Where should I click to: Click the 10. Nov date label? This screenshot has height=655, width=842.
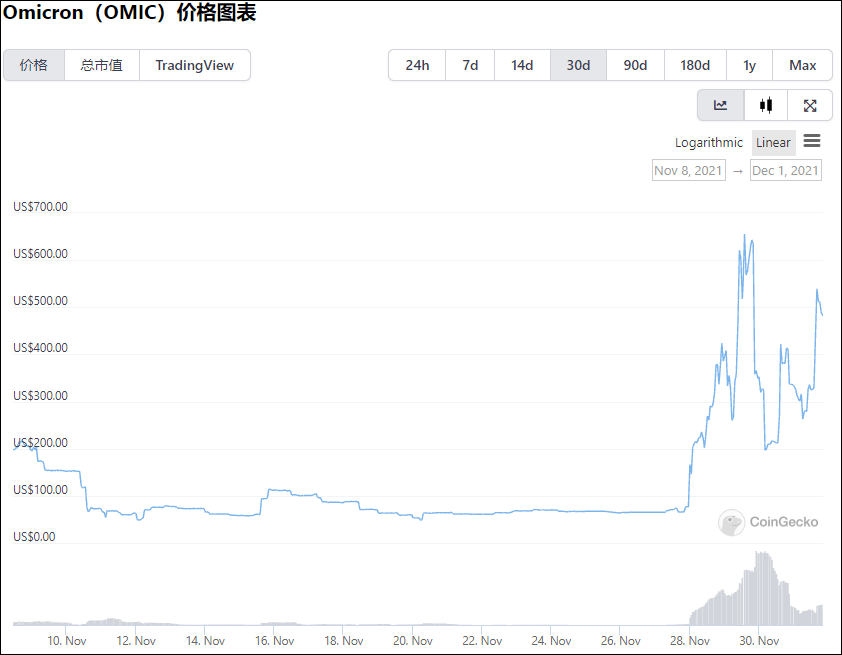coord(67,641)
